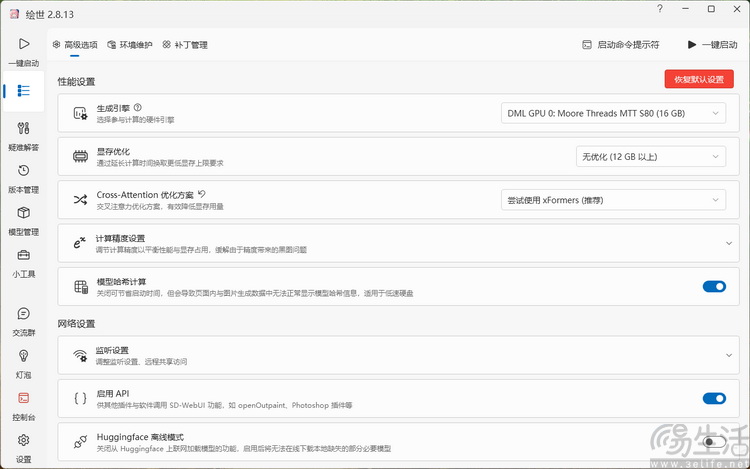Open 控制台 console in the sidebar
750x469 pixels.
tap(23, 405)
